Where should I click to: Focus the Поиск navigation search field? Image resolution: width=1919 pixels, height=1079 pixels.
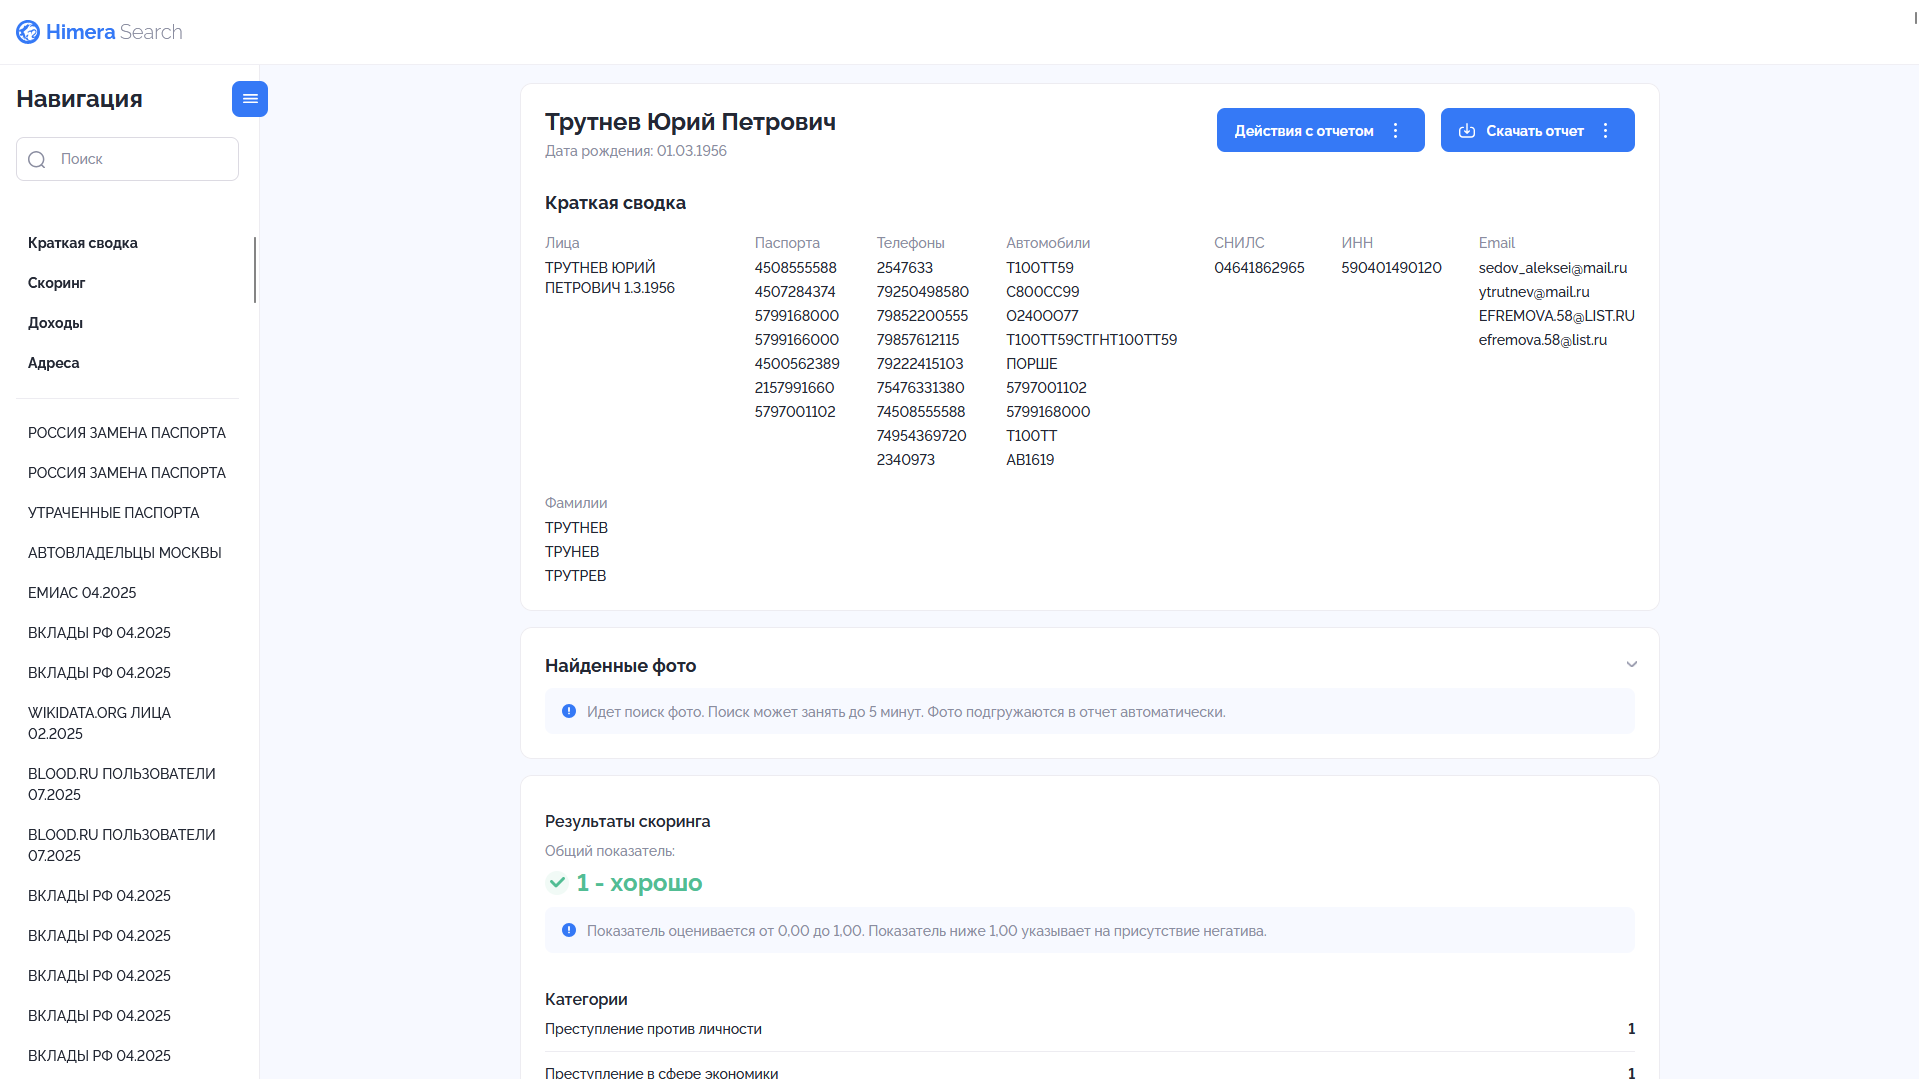click(127, 159)
